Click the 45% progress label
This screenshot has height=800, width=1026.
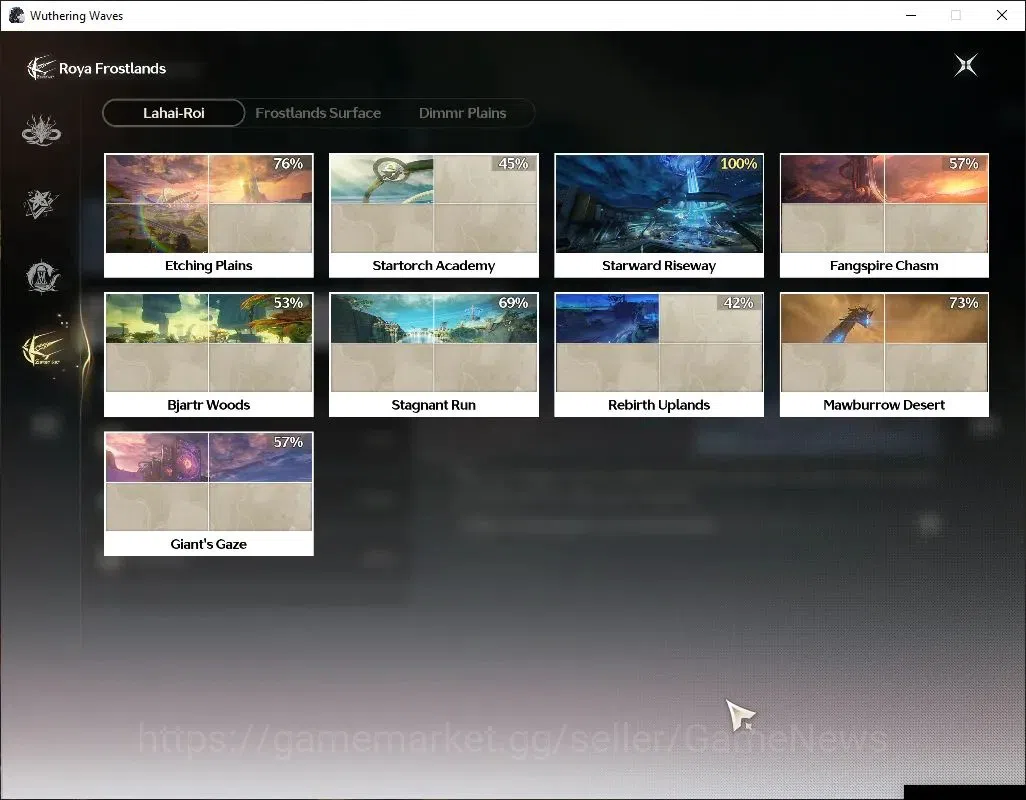[x=513, y=164]
